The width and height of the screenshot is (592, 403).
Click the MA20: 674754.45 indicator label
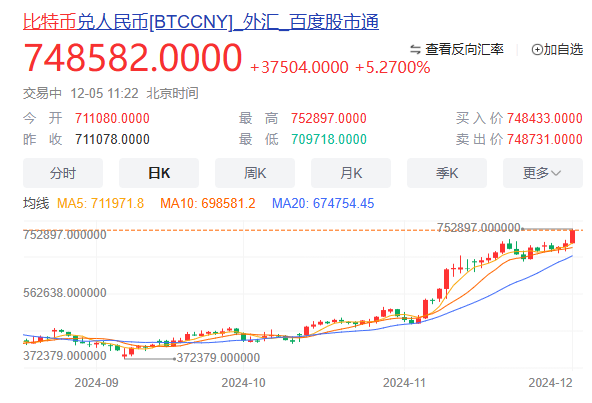tap(323, 204)
